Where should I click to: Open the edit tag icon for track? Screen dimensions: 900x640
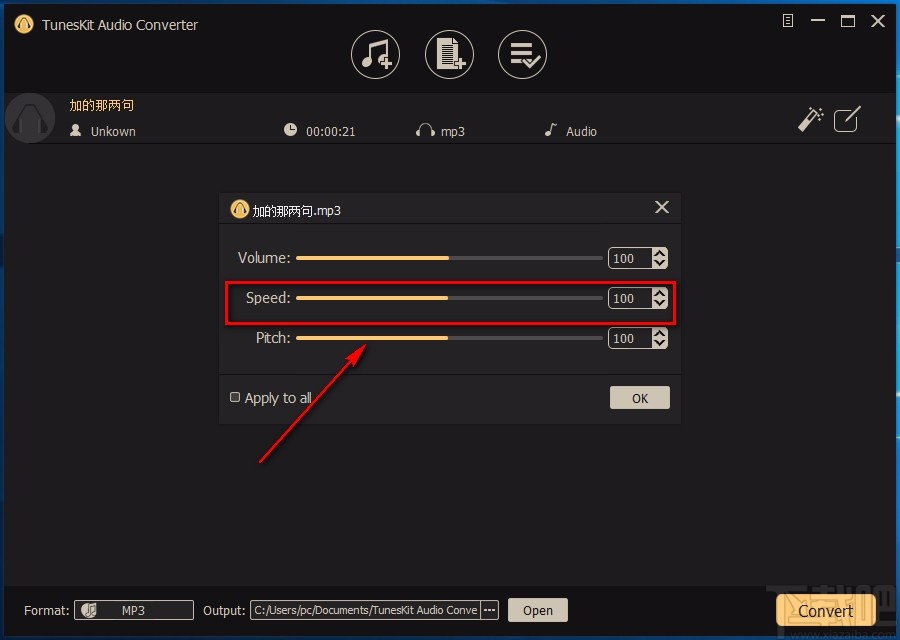point(847,119)
